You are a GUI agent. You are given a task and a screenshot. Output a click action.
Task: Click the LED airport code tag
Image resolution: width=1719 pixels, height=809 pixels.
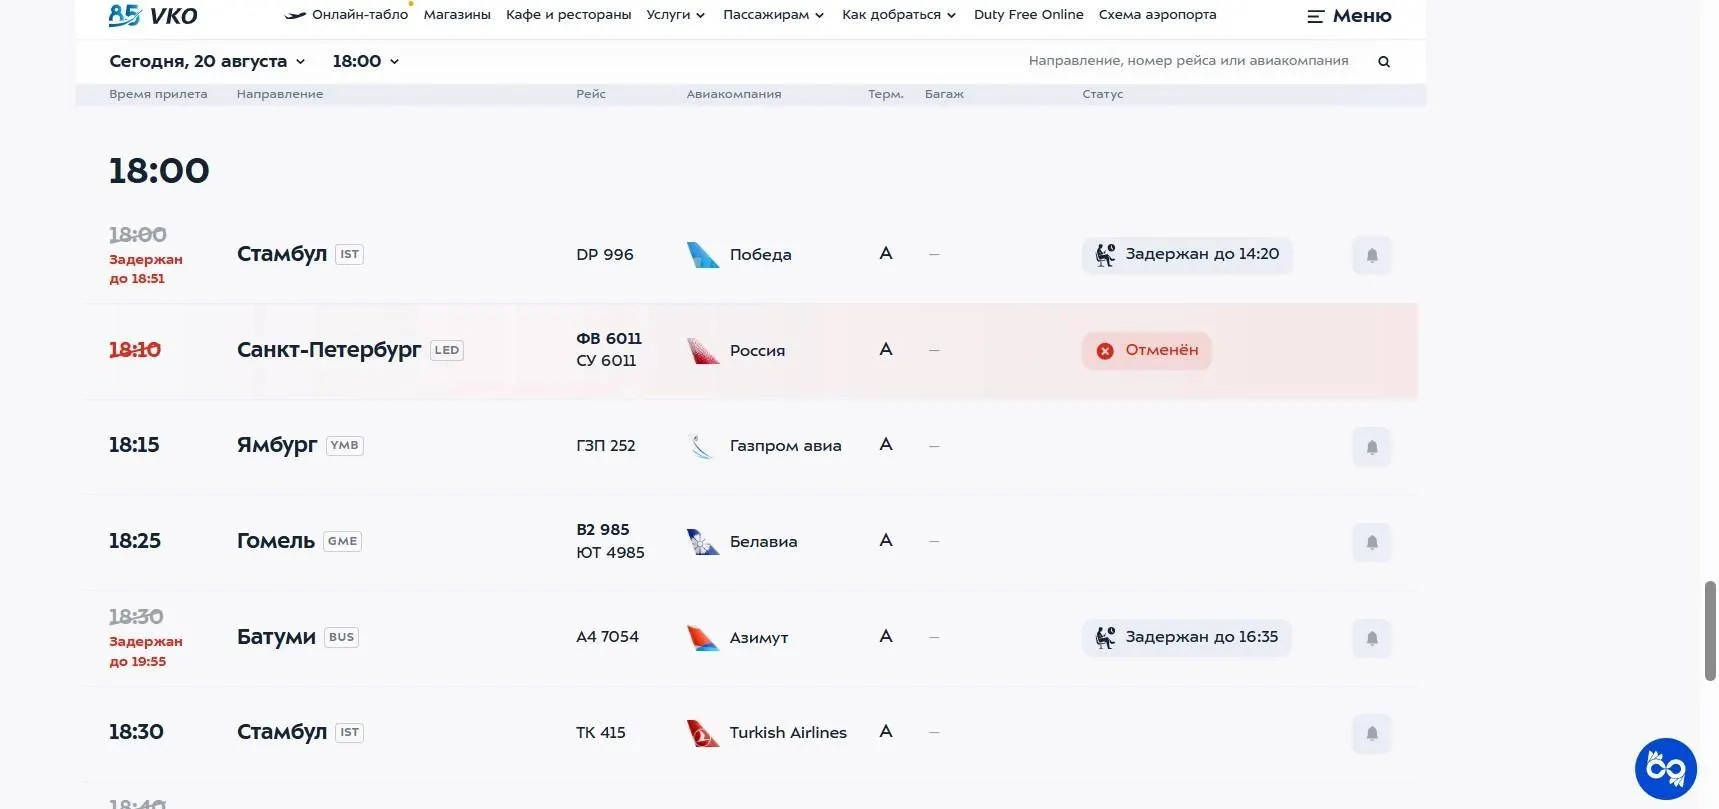coord(447,351)
